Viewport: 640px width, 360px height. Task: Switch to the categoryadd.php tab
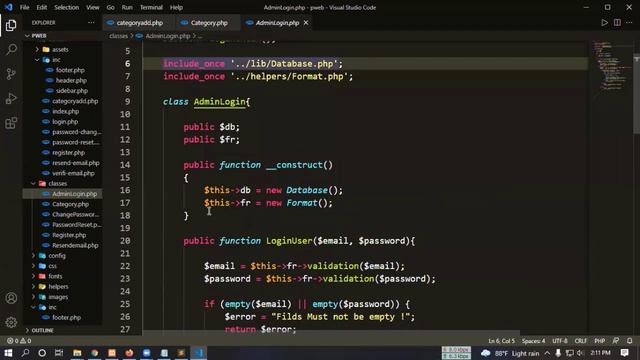[140, 23]
